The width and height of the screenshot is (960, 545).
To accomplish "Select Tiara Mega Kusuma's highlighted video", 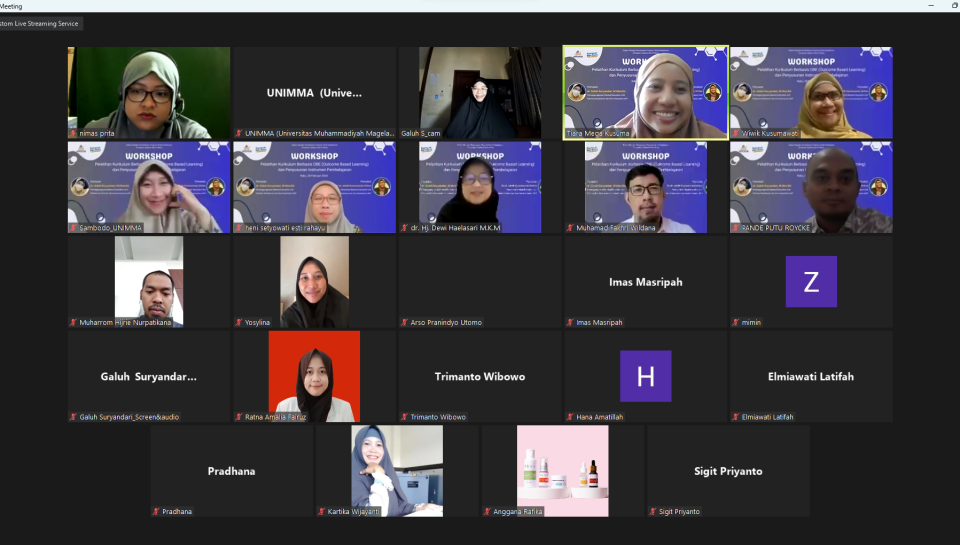I will click(645, 93).
